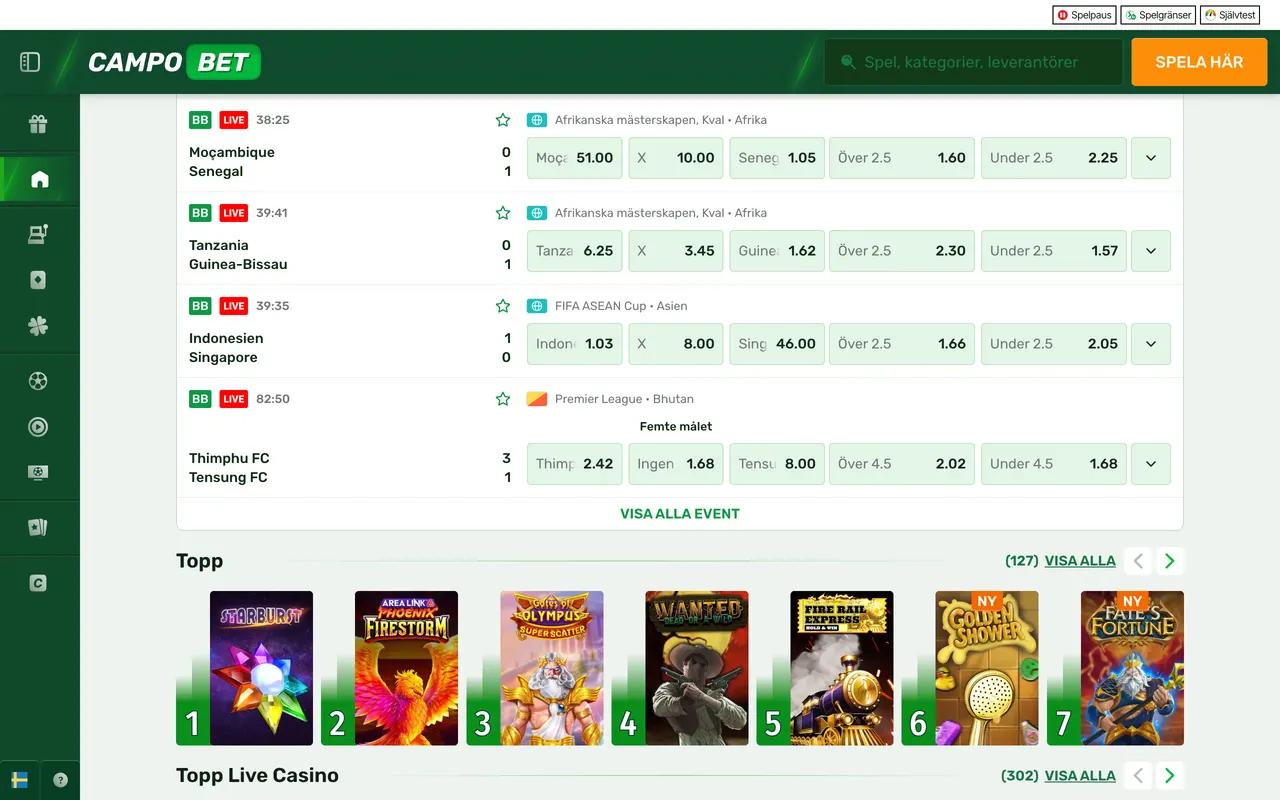Expand more markets for Tanzania vs Guinea-Bissau
1280x800 pixels.
[1151, 251]
